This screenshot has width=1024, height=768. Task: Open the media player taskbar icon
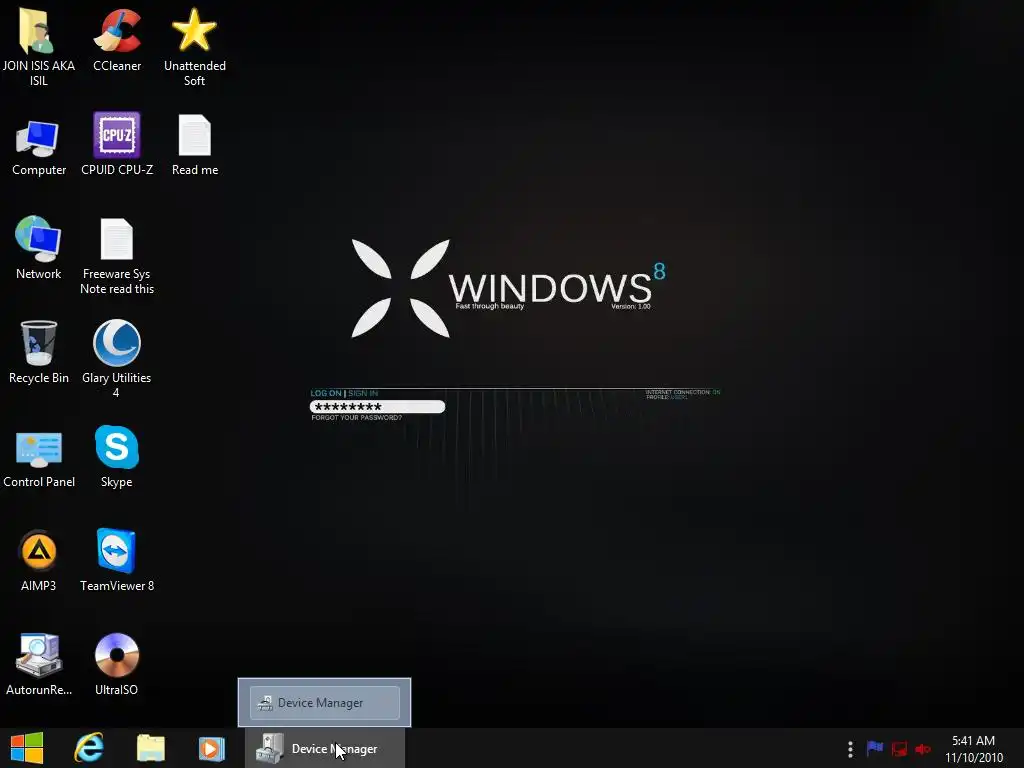212,748
